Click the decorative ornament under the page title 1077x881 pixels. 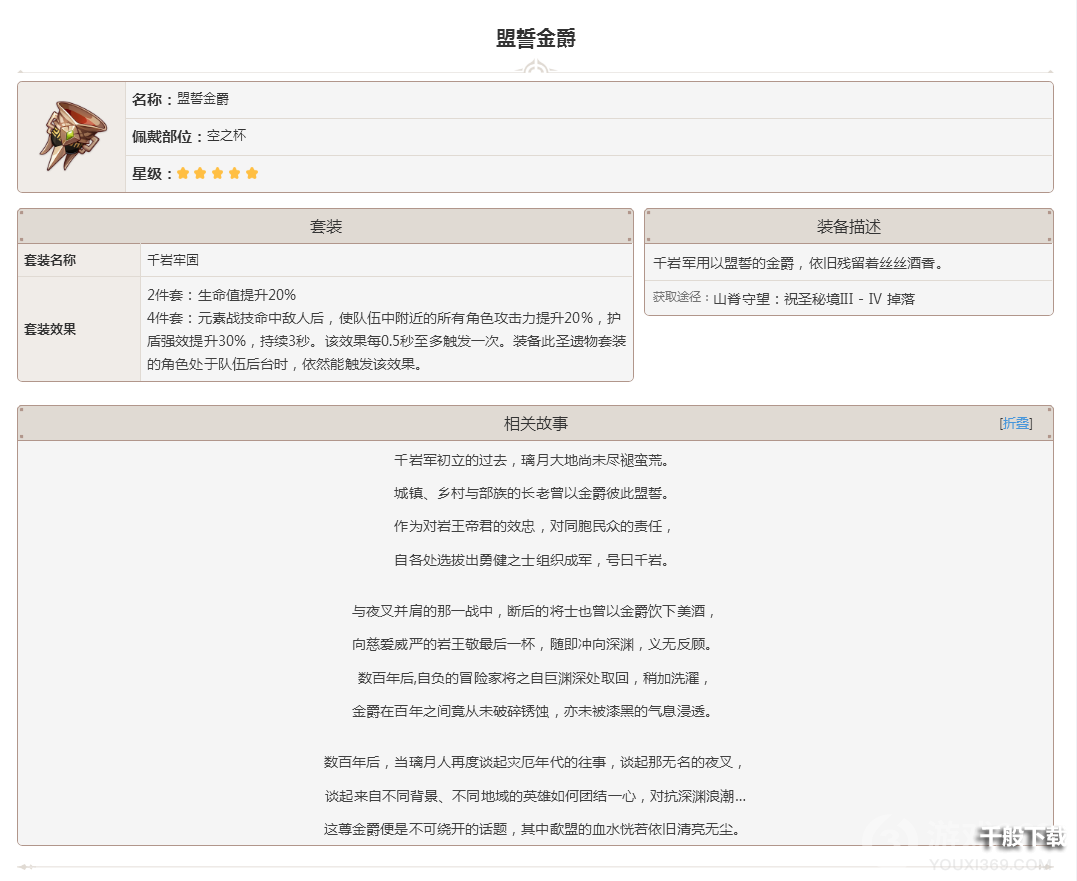[x=535, y=70]
